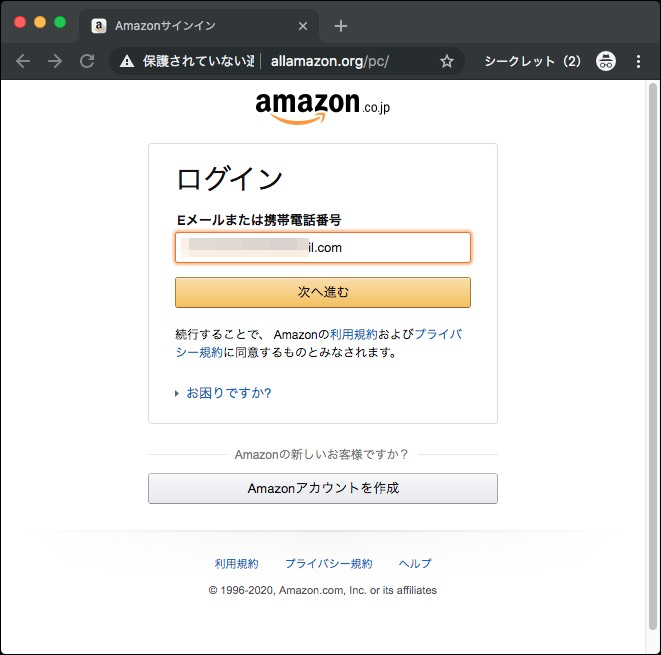
Task: Bookmark this page with the star icon
Action: pyautogui.click(x=446, y=61)
